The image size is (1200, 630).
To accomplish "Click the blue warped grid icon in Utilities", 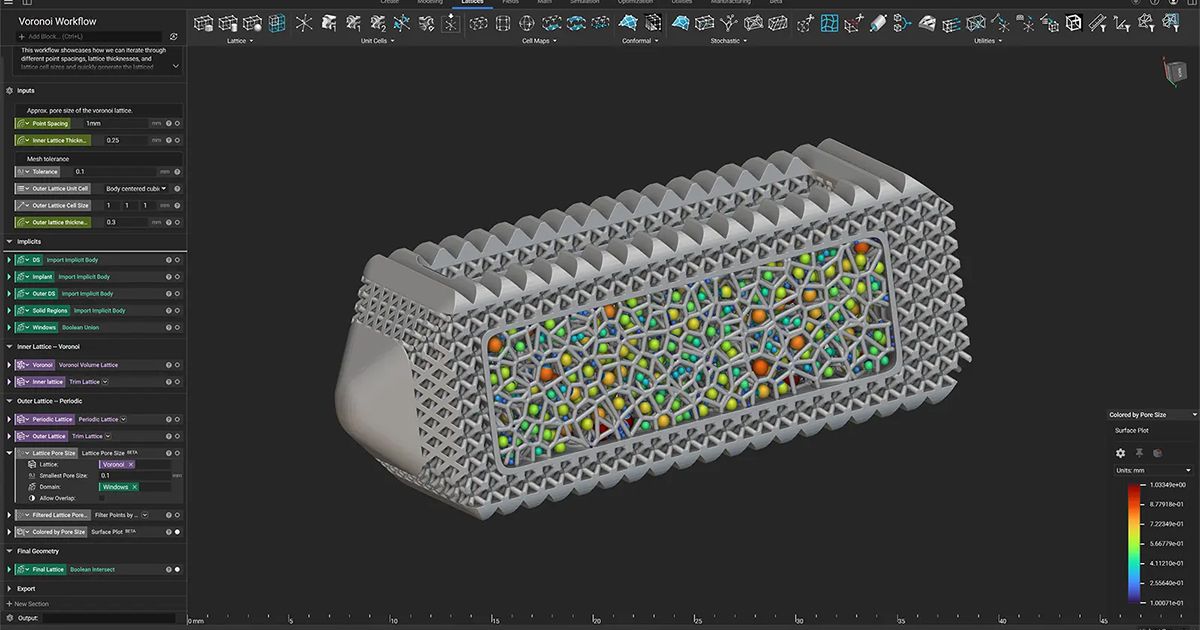I will [x=830, y=23].
